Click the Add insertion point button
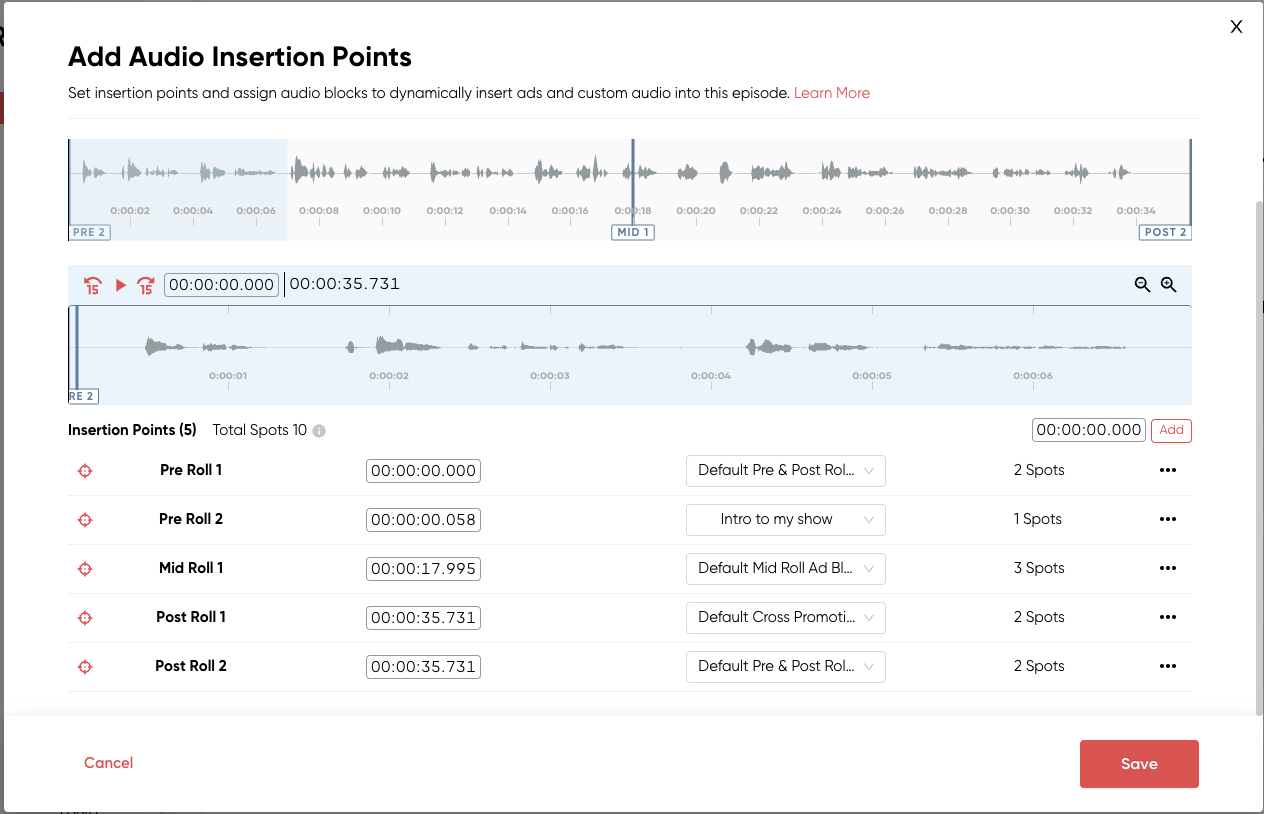 coord(1171,430)
